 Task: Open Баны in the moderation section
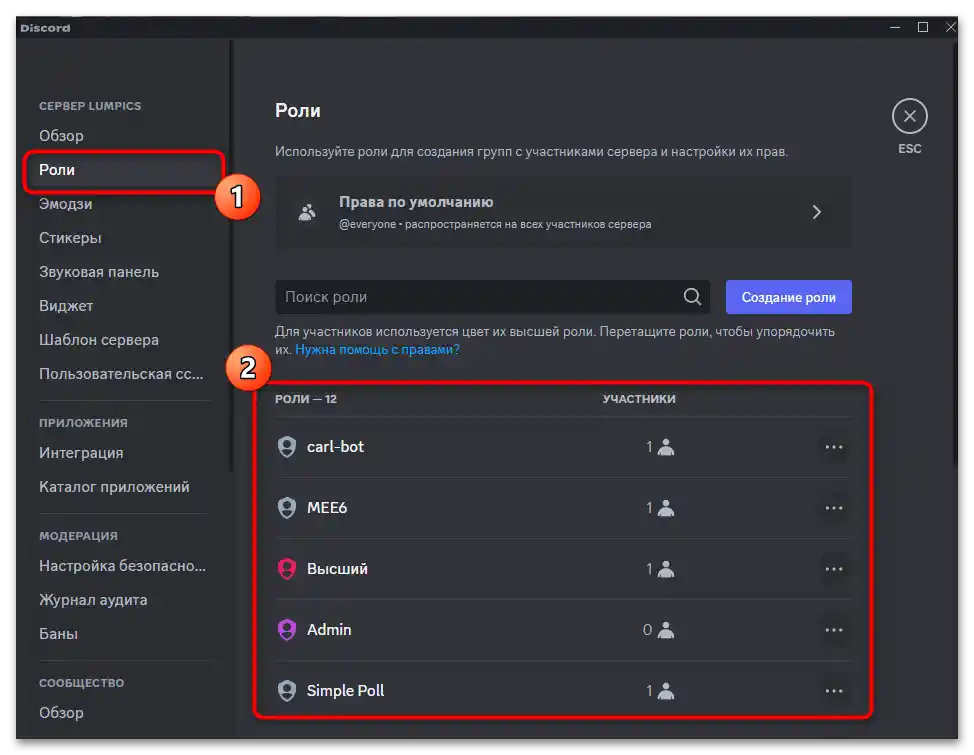click(x=58, y=634)
